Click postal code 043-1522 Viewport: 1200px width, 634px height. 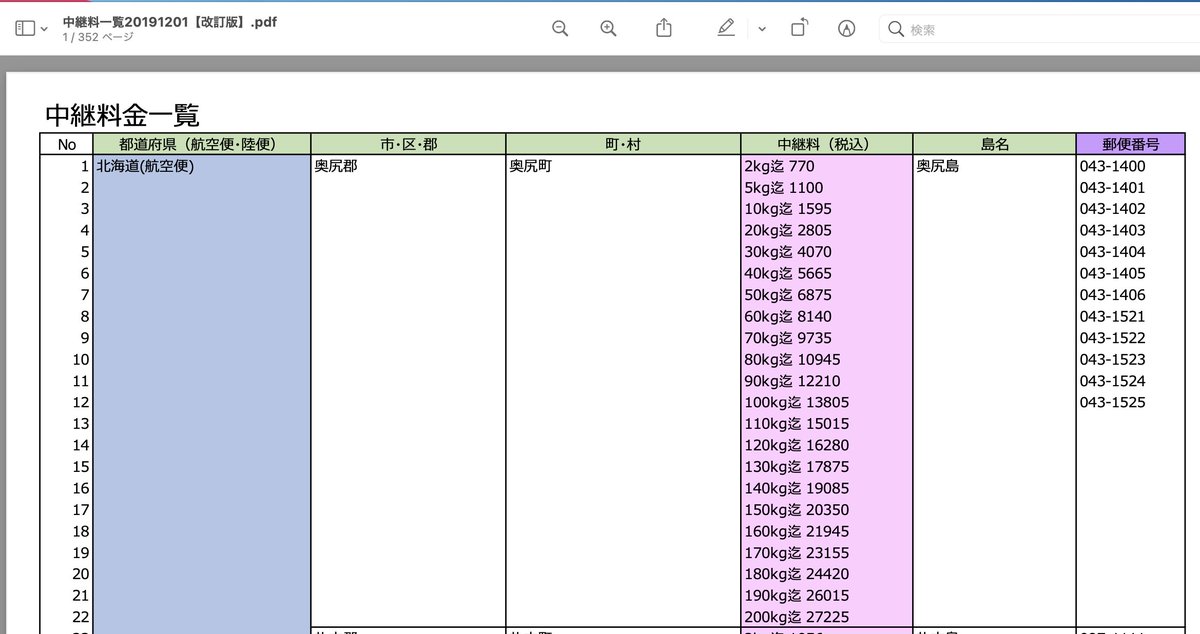pyautogui.click(x=1113, y=338)
